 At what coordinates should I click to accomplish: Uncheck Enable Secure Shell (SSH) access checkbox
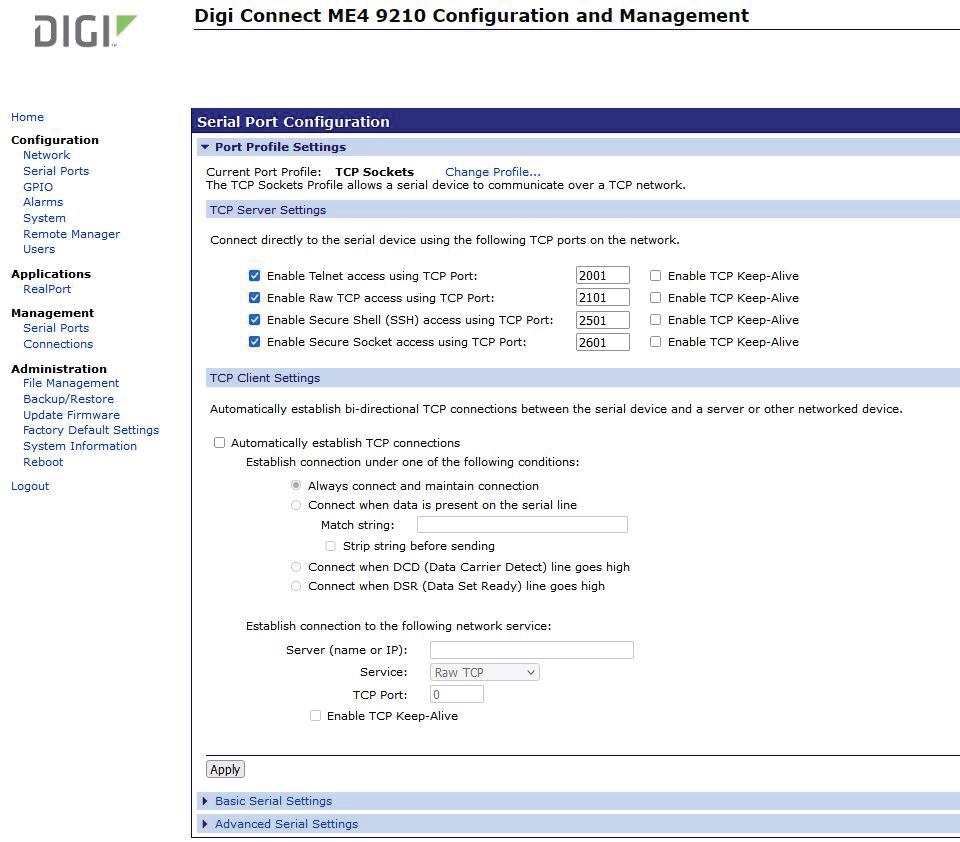click(255, 320)
